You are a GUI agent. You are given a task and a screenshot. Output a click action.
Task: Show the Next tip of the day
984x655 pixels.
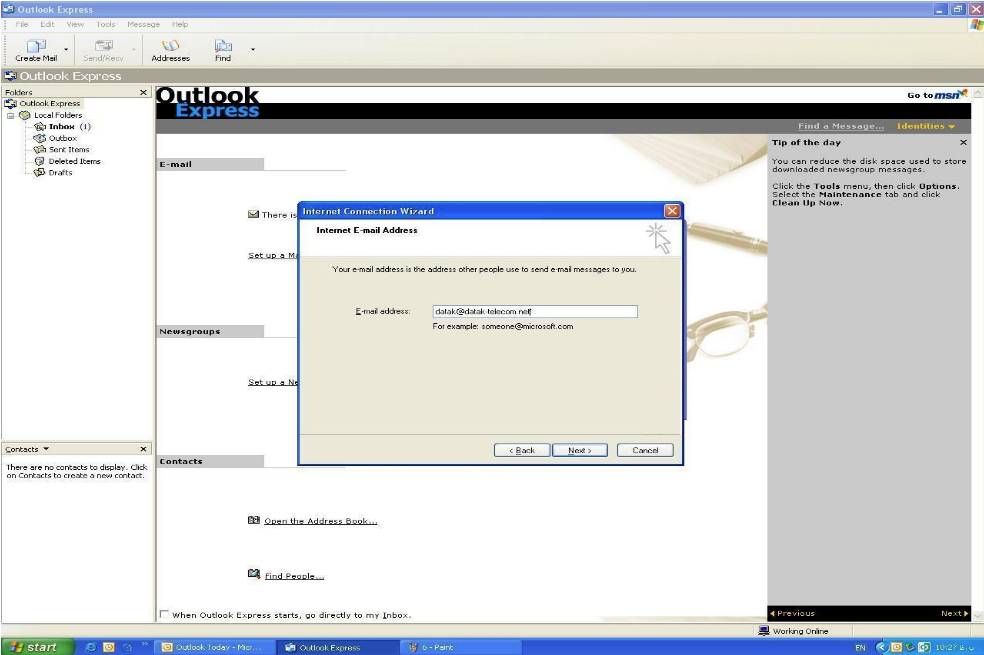[x=955, y=614]
